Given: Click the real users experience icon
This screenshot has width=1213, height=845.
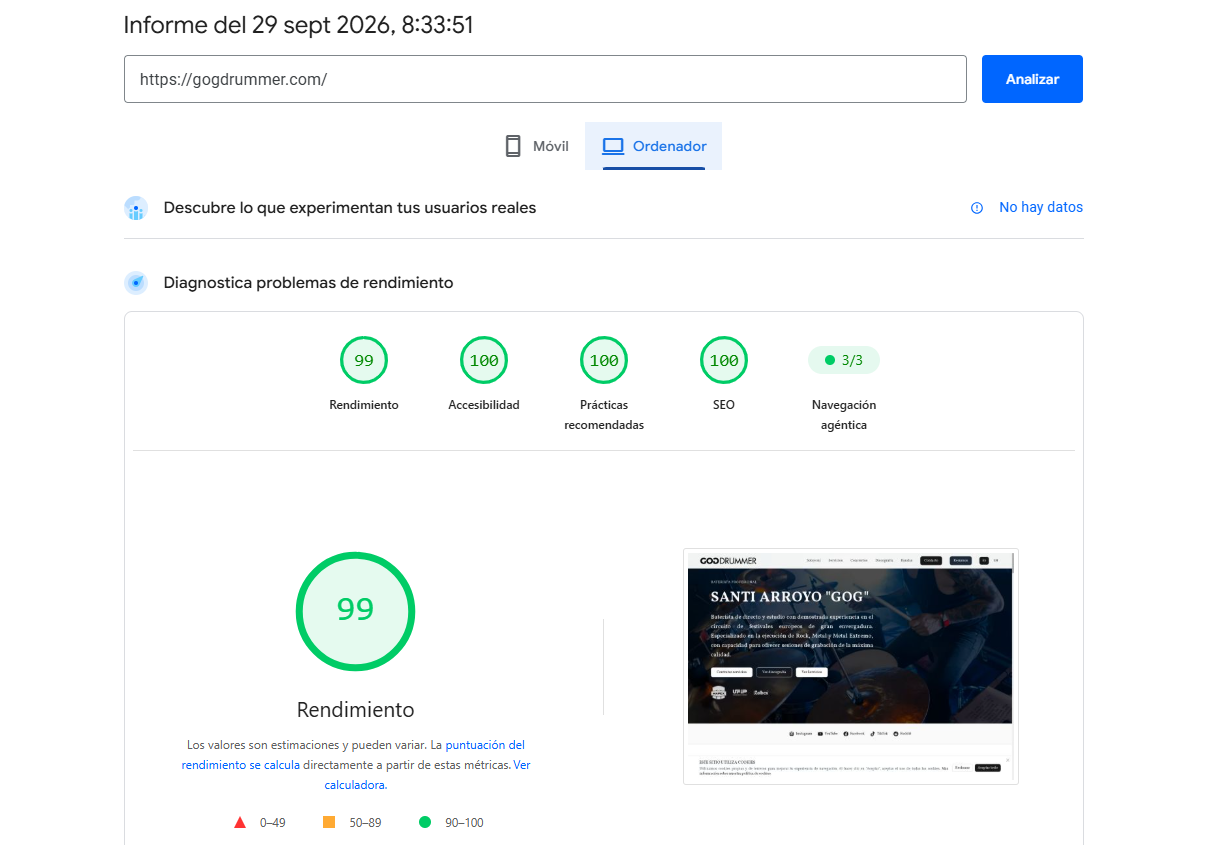Looking at the screenshot, I should point(136,208).
